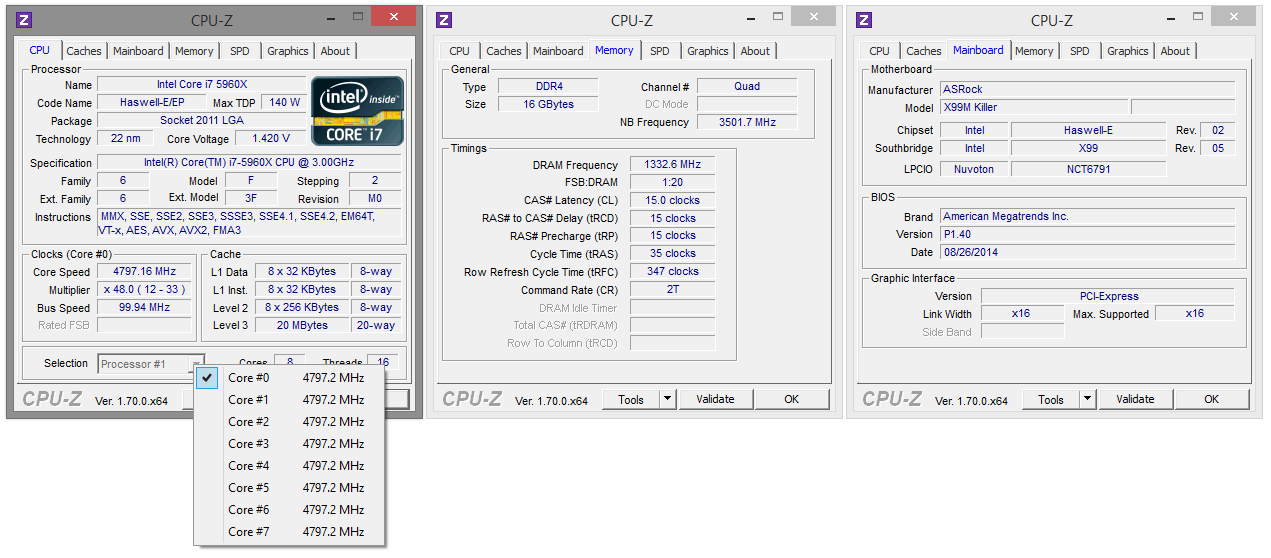Select Core #3 in the core list
The width and height of the screenshot is (1271, 558).
(289, 443)
